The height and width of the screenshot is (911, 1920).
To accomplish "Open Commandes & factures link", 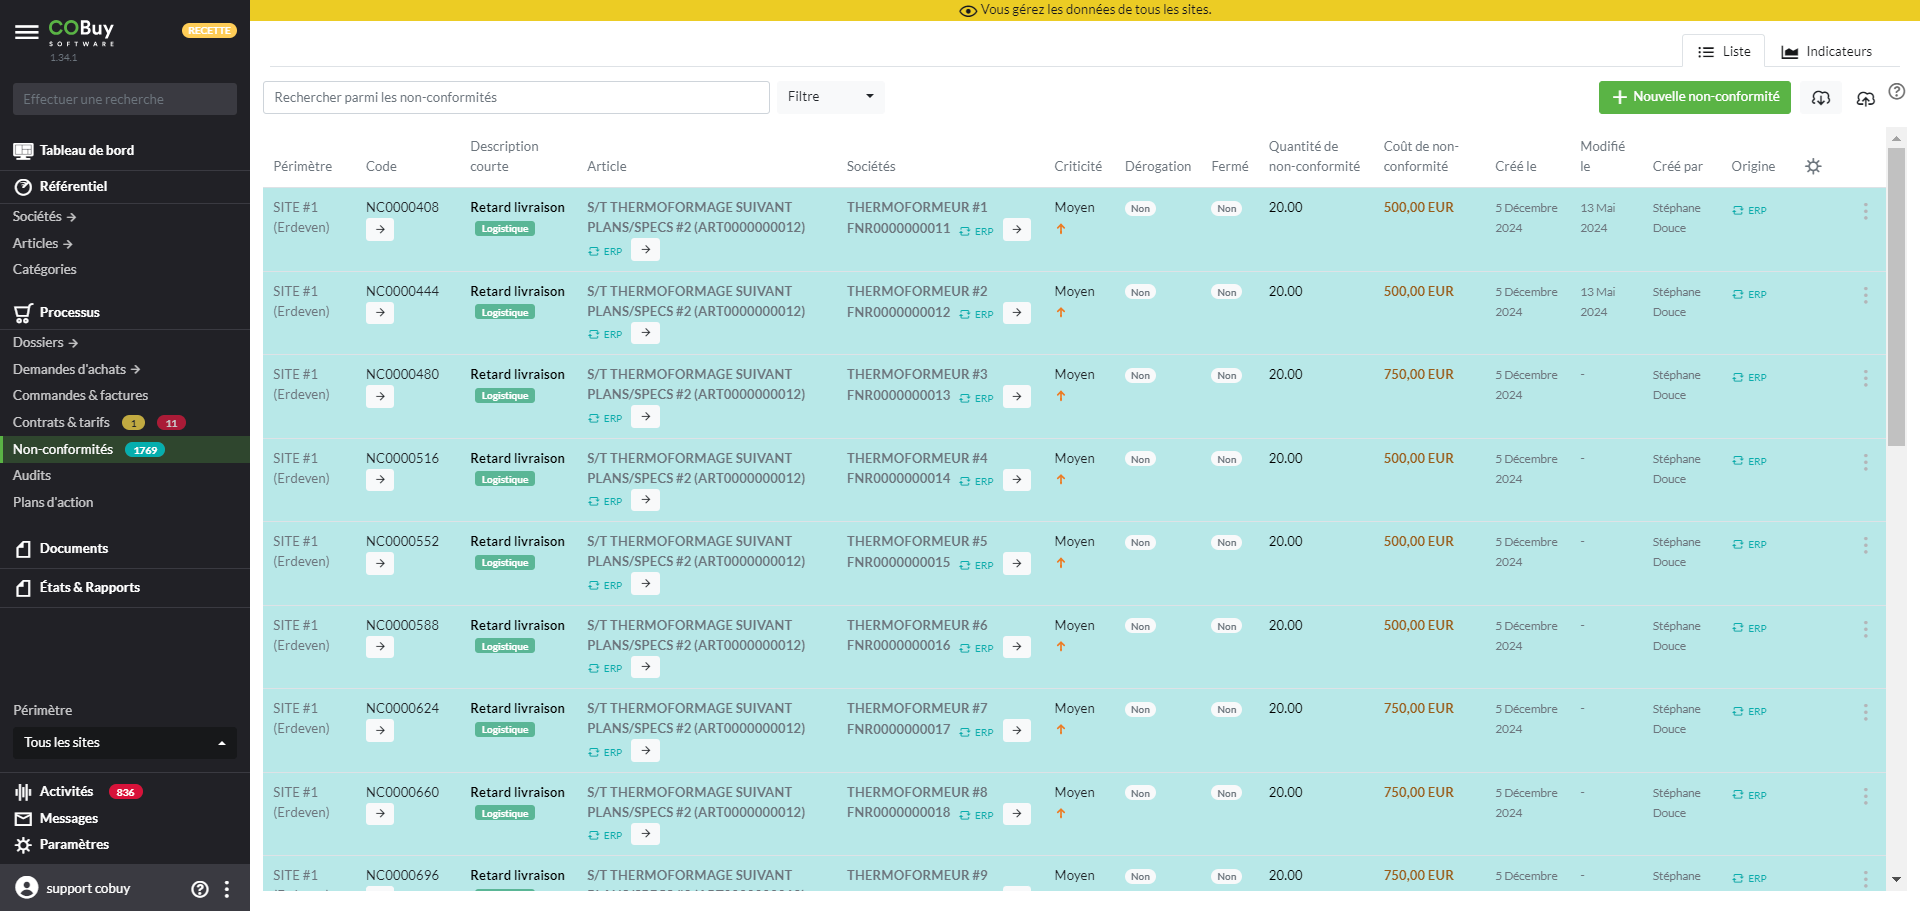I will coord(80,395).
